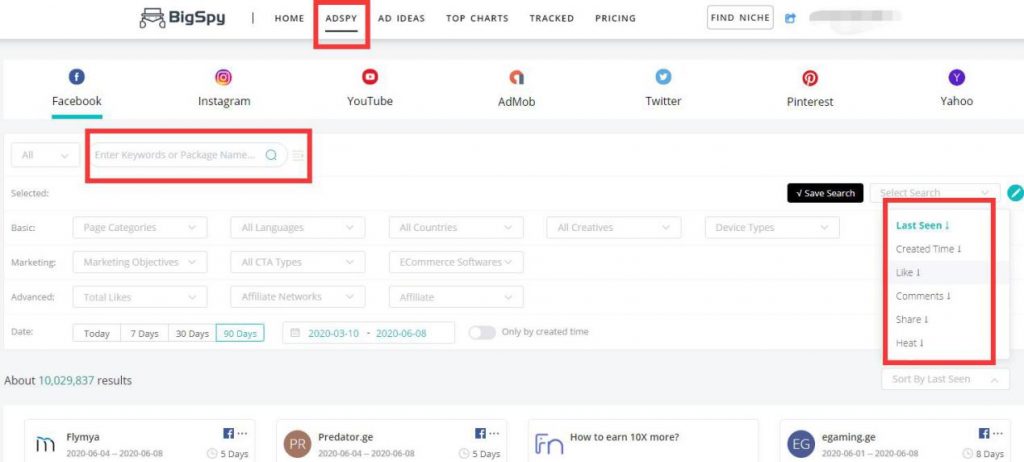The height and width of the screenshot is (462, 1024).
Task: Sort by Last Seen option
Action: point(922,225)
